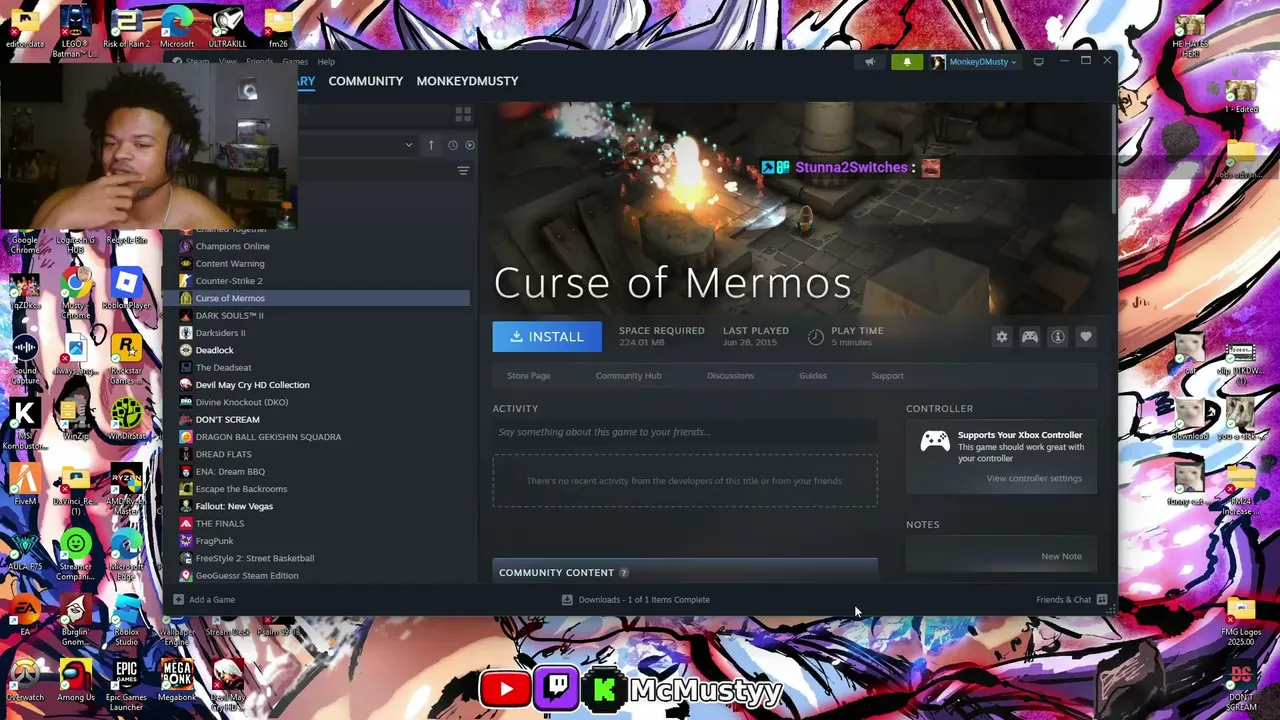Select FiveM desktop icon
This screenshot has width=1280, height=720.
[x=25, y=484]
